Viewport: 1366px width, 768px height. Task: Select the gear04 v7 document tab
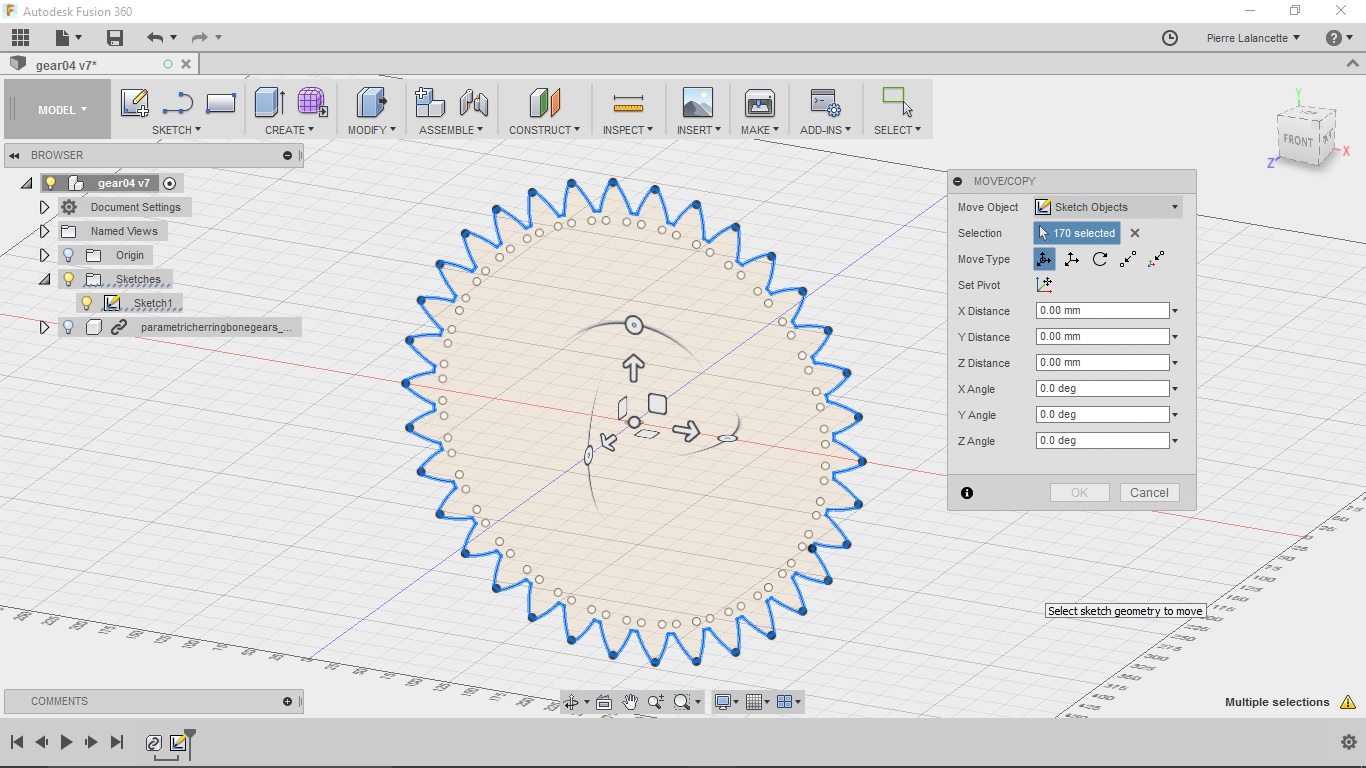point(100,64)
